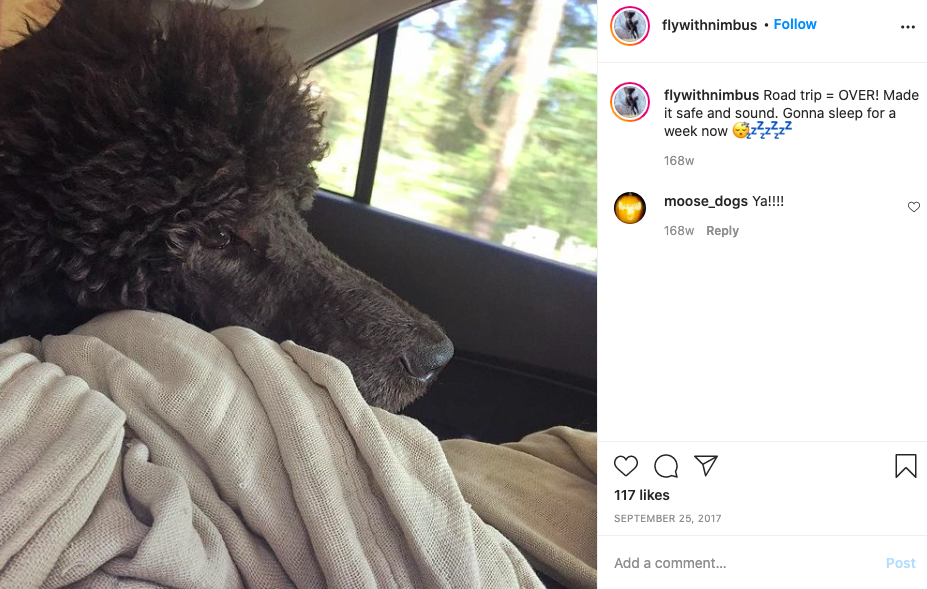Share post with paper plane icon
The image size is (927, 589).
click(x=706, y=466)
